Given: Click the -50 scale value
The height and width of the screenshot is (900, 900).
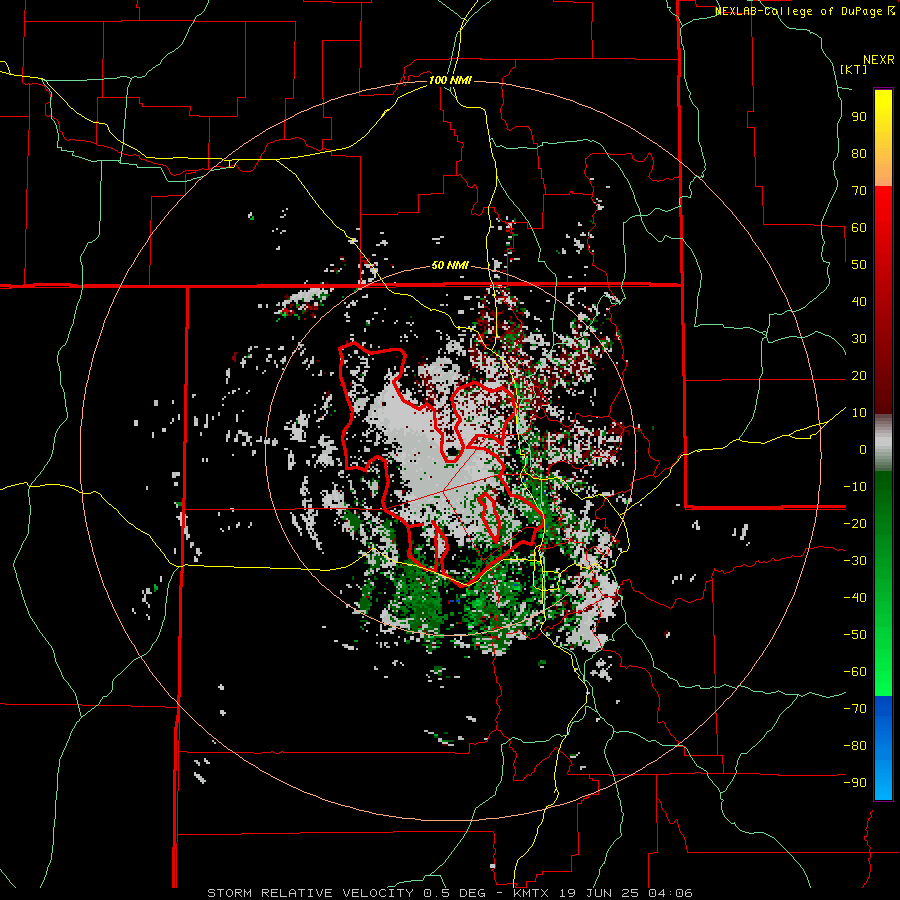Looking at the screenshot, I should point(855,634).
